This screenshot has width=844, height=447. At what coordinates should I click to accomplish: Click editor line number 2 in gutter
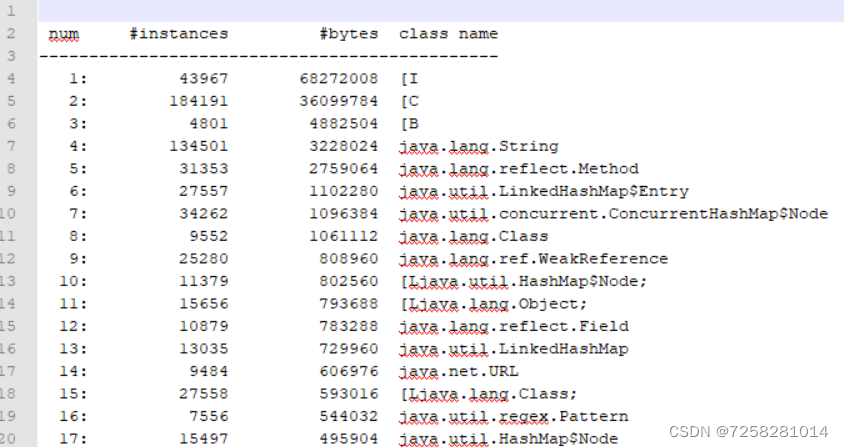pyautogui.click(x=11, y=34)
